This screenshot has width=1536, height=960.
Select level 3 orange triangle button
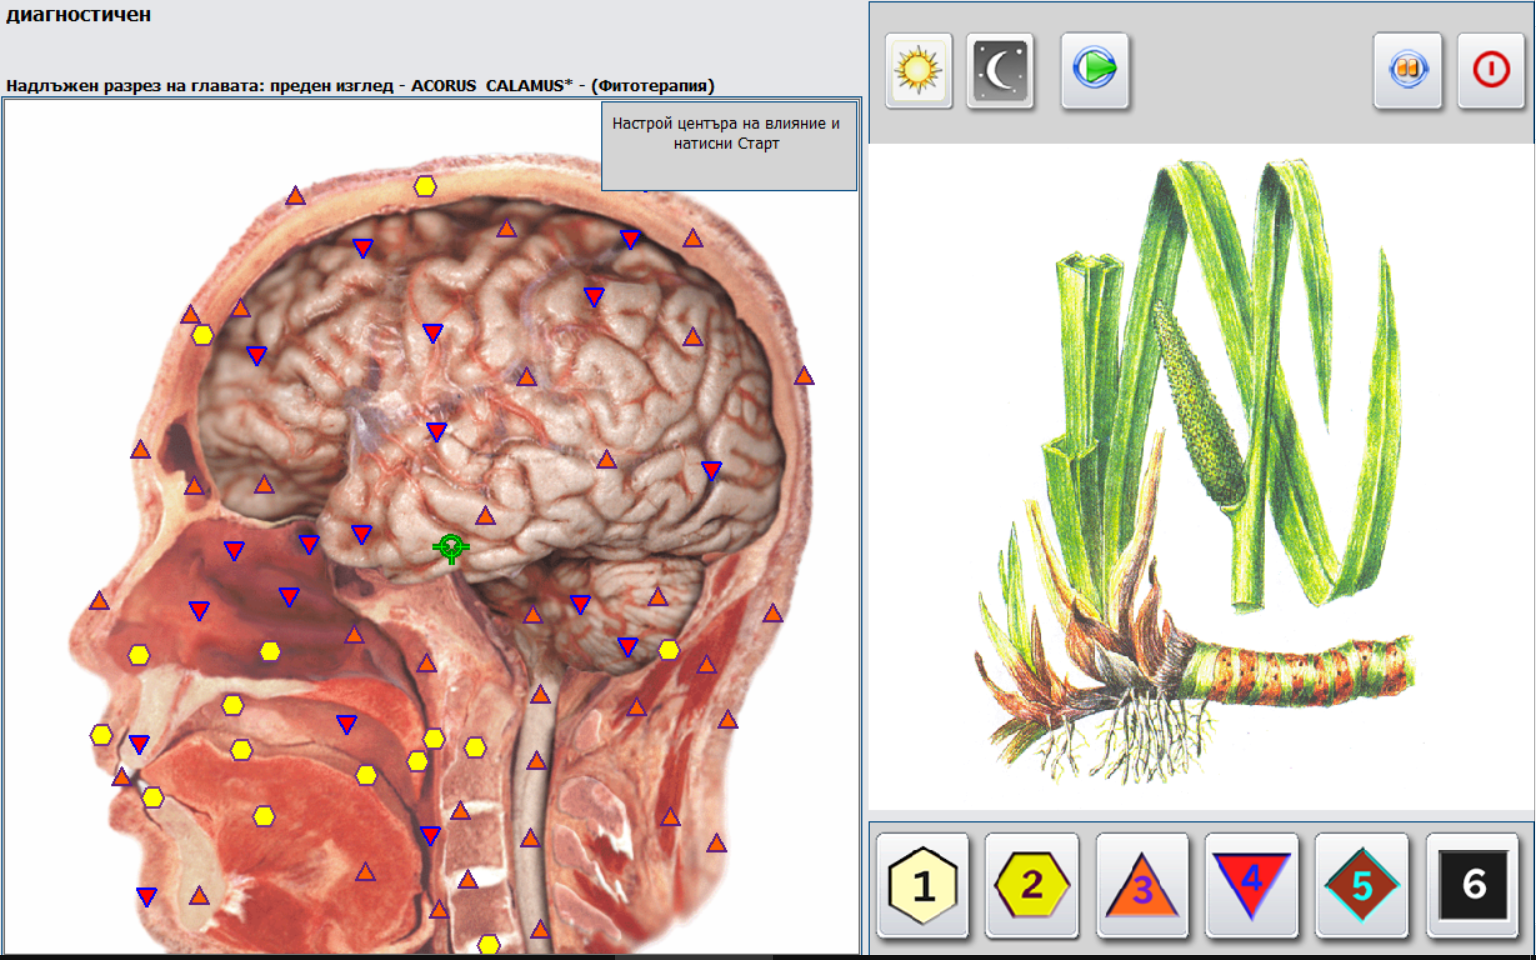coord(1142,885)
